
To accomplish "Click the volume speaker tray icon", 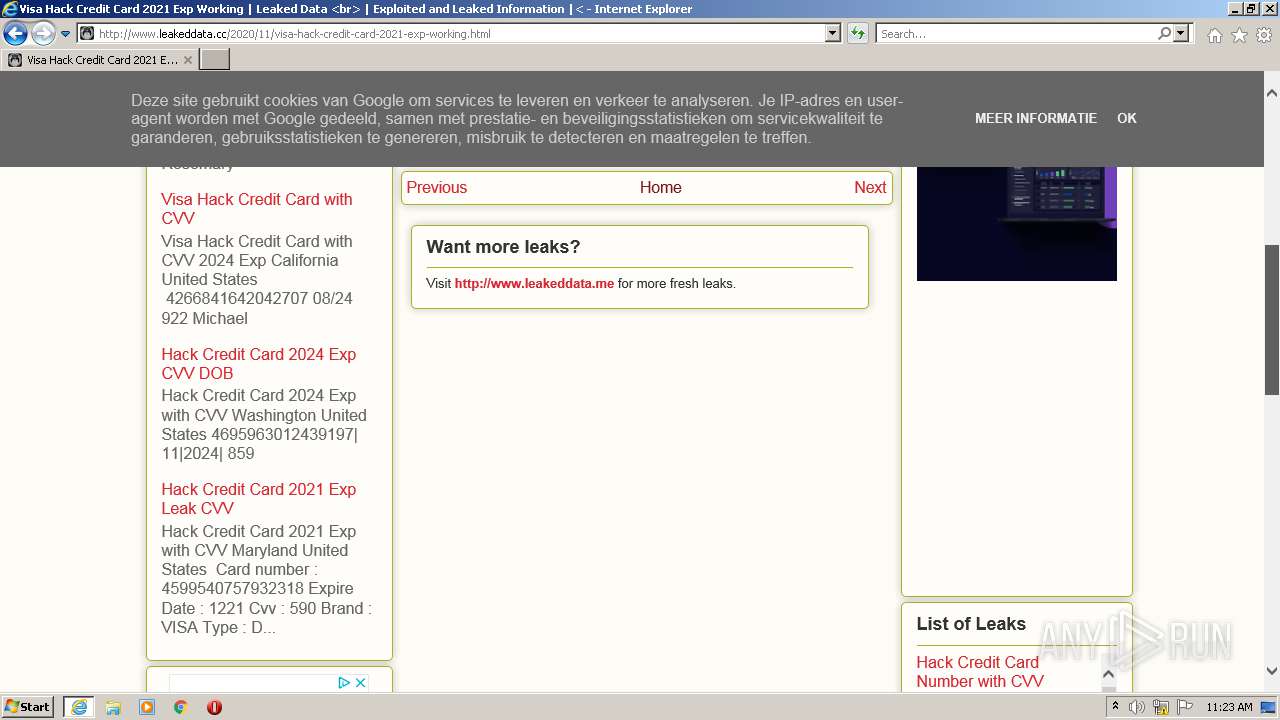I will [x=1137, y=707].
